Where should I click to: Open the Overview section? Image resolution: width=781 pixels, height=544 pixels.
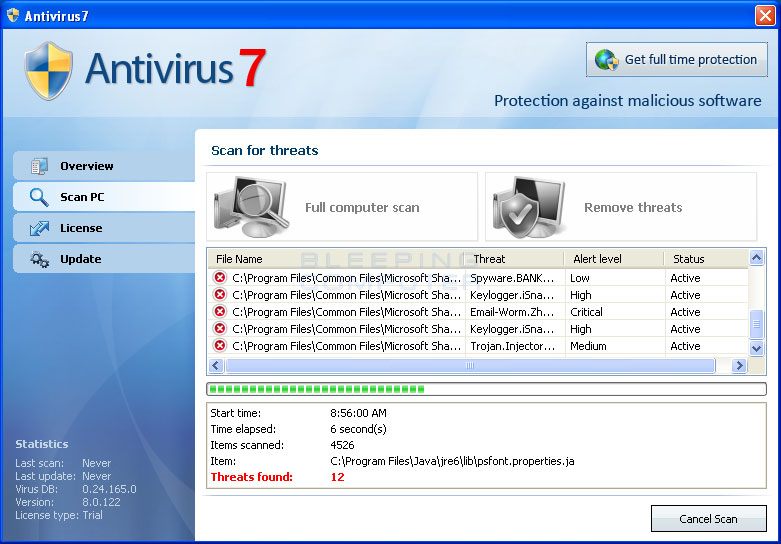pos(104,166)
